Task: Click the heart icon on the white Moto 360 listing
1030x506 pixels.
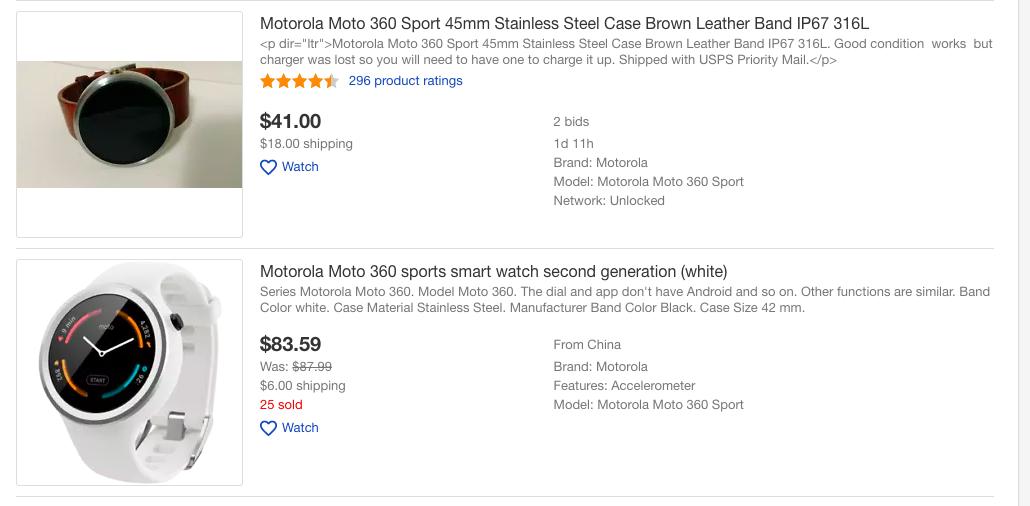Action: pyautogui.click(x=268, y=428)
